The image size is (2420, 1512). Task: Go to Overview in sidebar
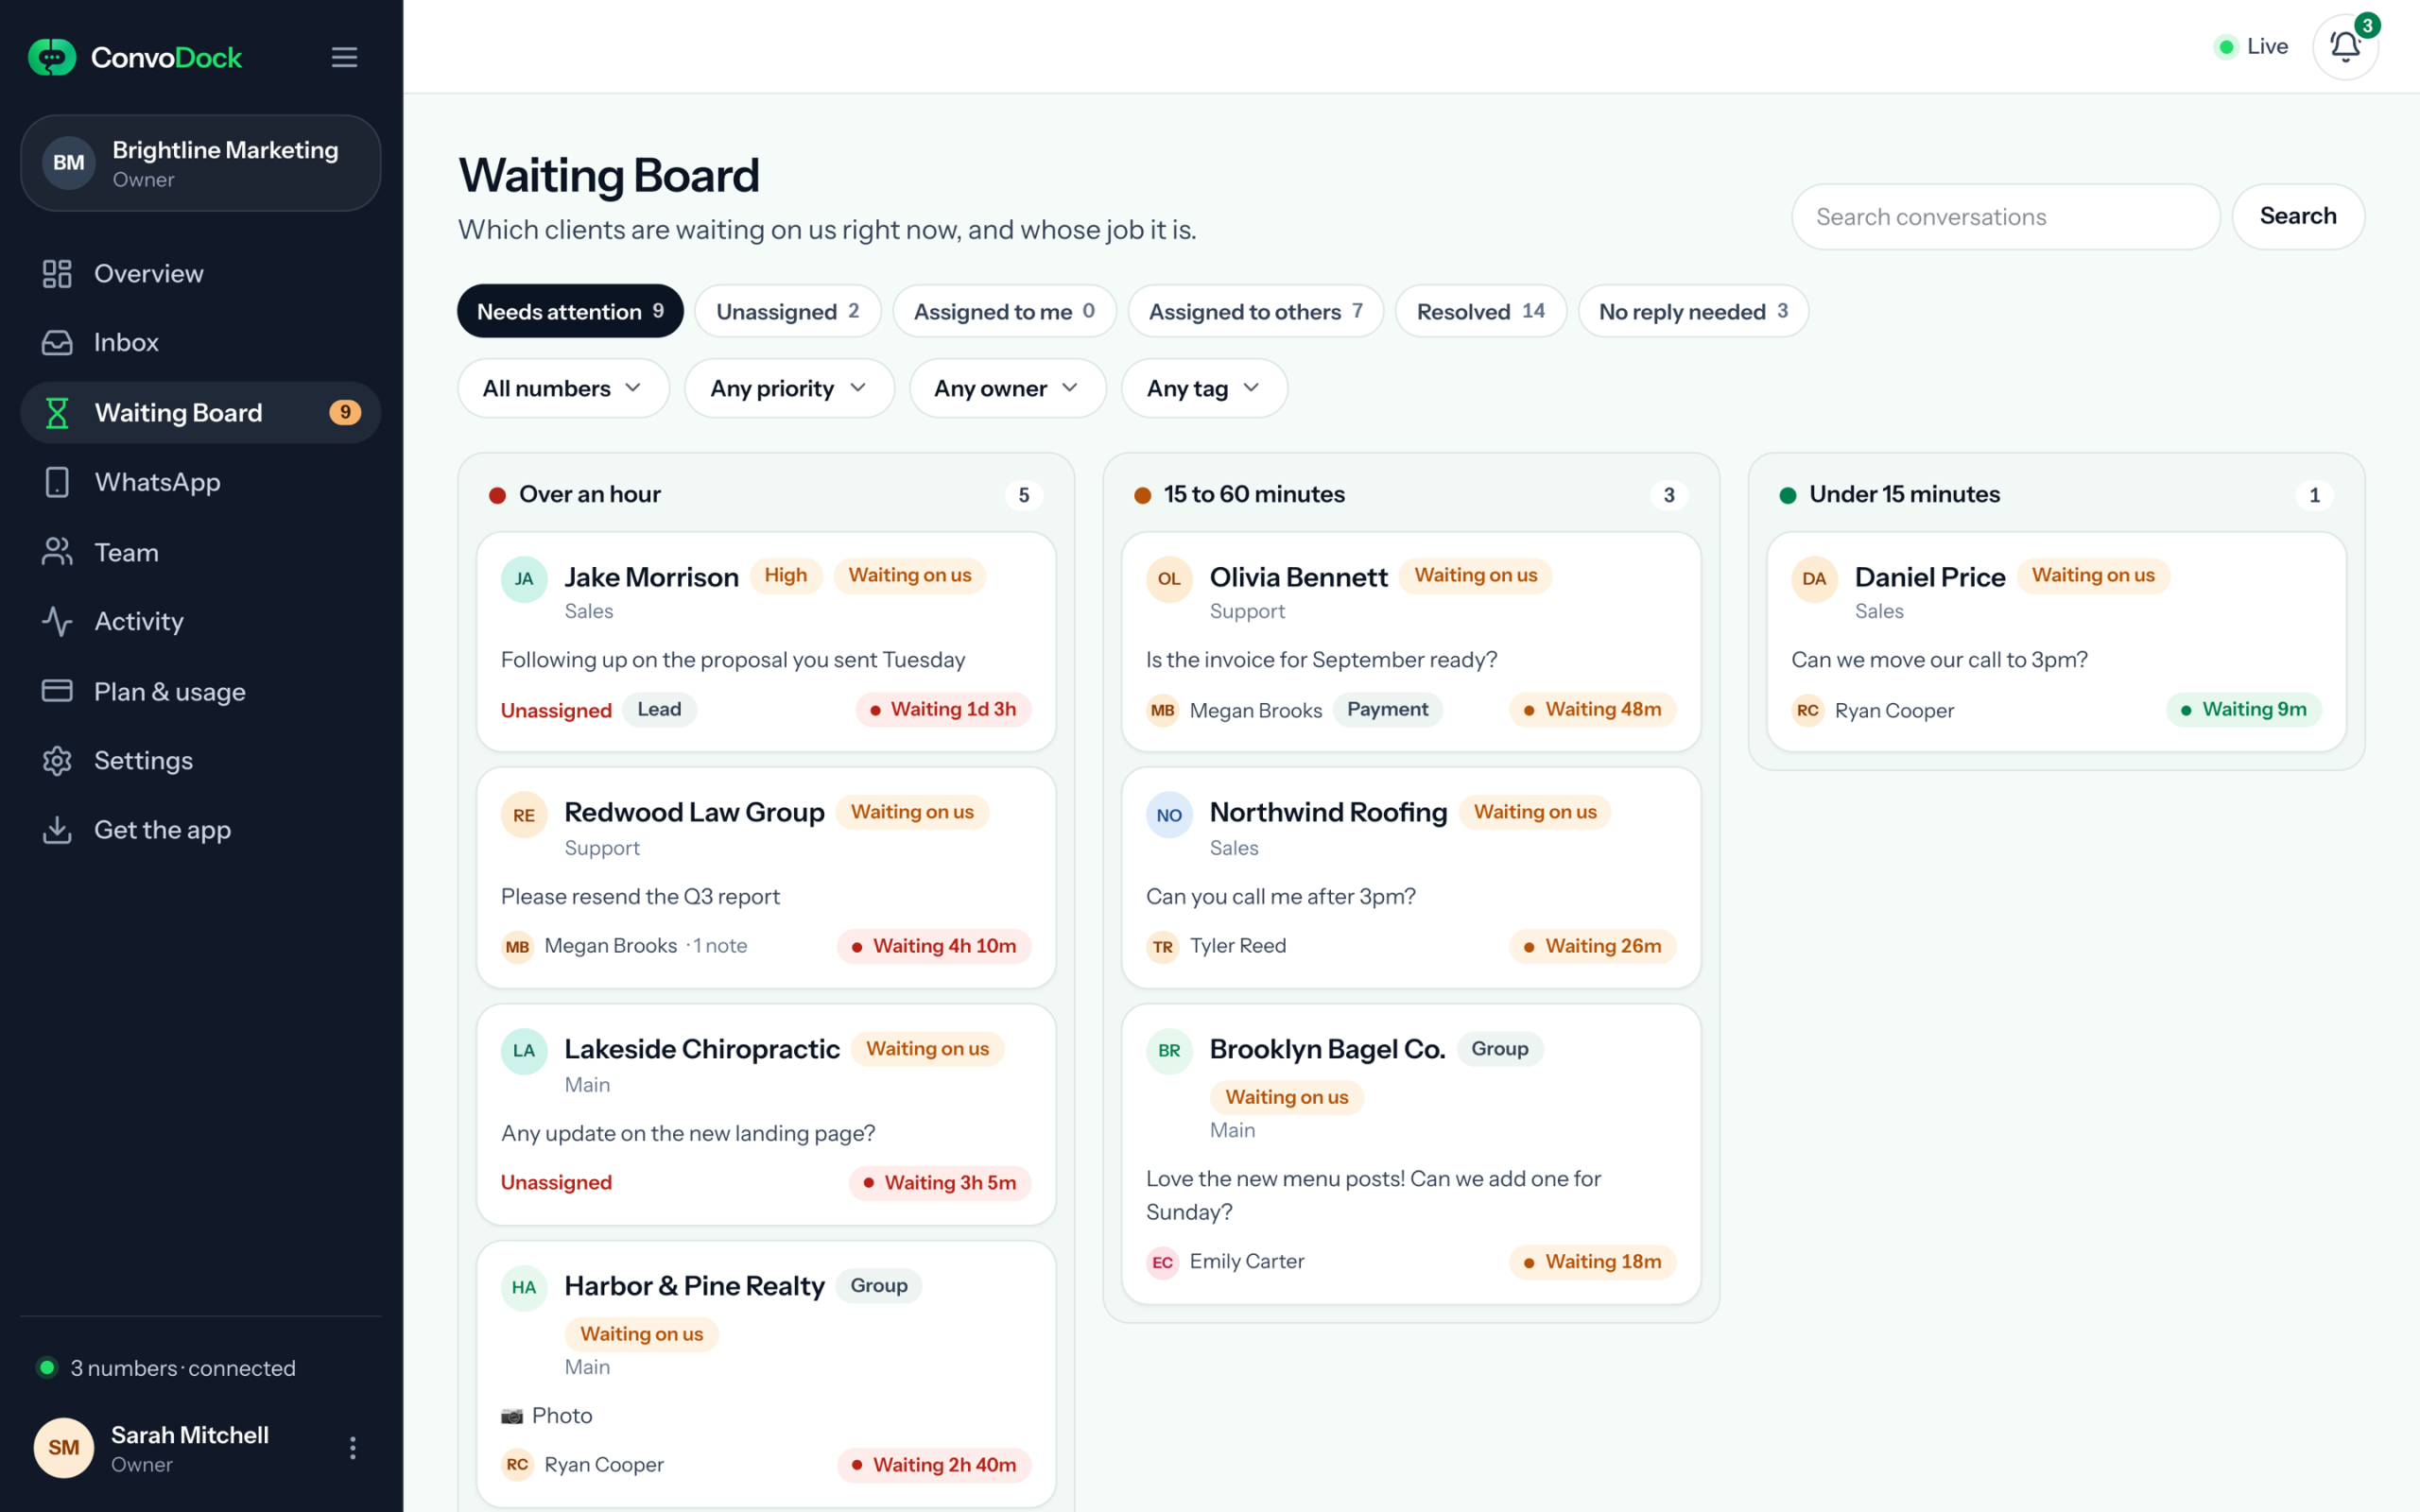click(x=201, y=273)
